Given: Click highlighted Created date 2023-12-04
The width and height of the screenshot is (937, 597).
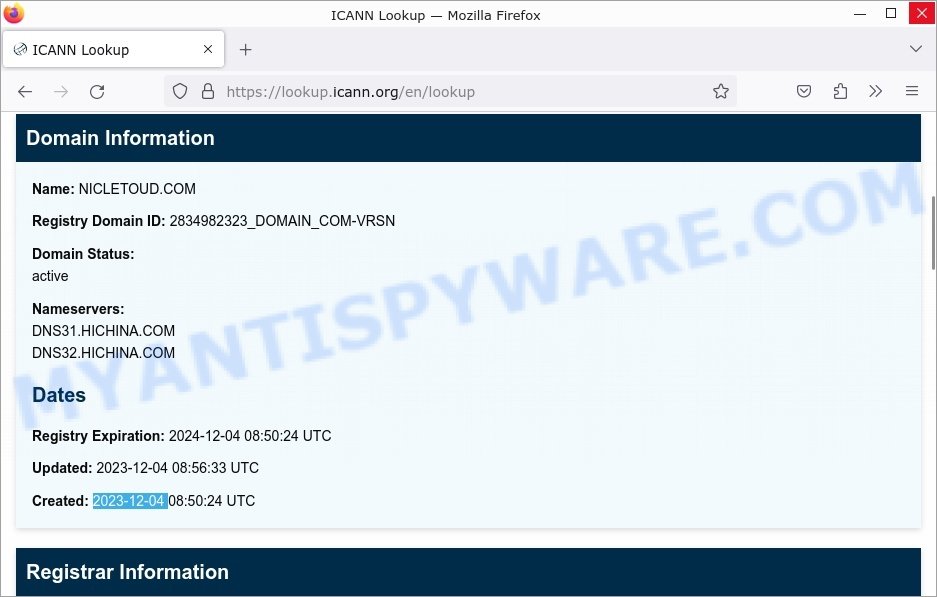Looking at the screenshot, I should 128,501.
